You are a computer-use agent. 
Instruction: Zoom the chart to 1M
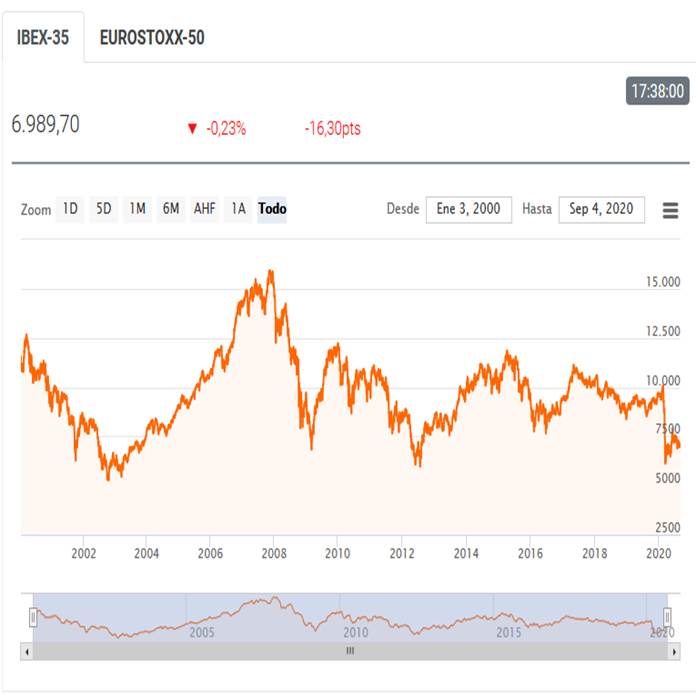(138, 209)
